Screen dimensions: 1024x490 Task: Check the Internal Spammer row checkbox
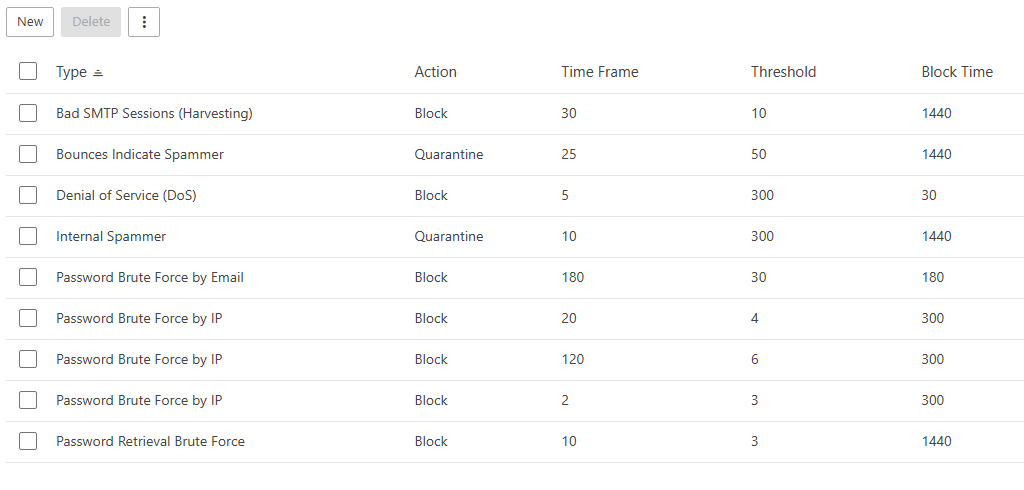point(28,236)
